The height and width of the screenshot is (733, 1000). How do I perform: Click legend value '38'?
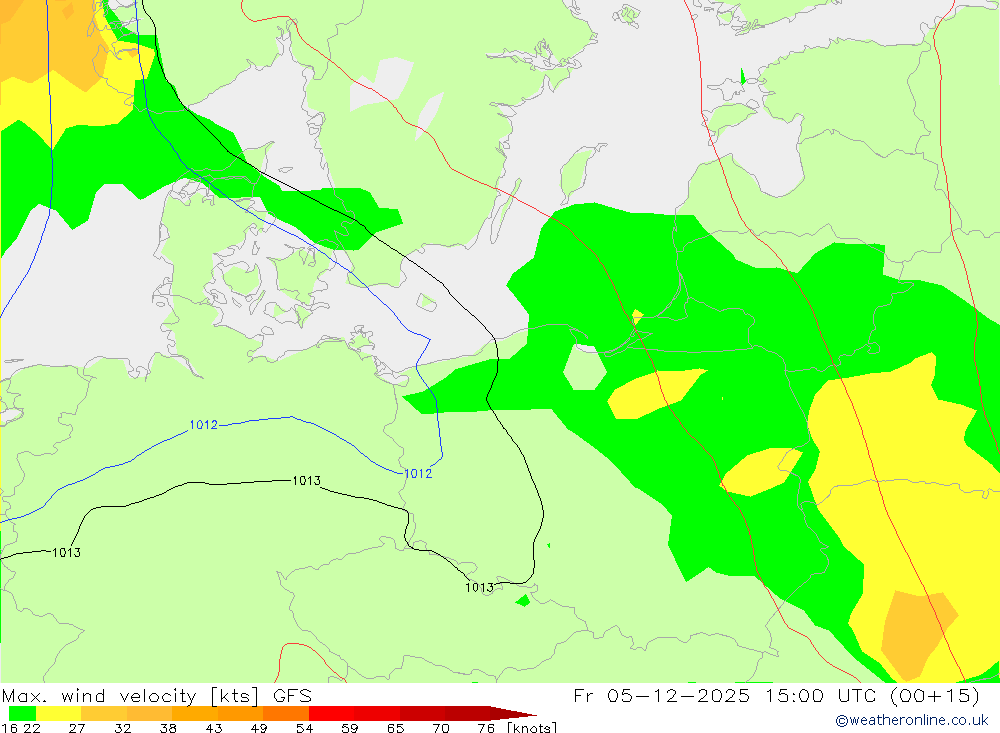[x=168, y=728]
